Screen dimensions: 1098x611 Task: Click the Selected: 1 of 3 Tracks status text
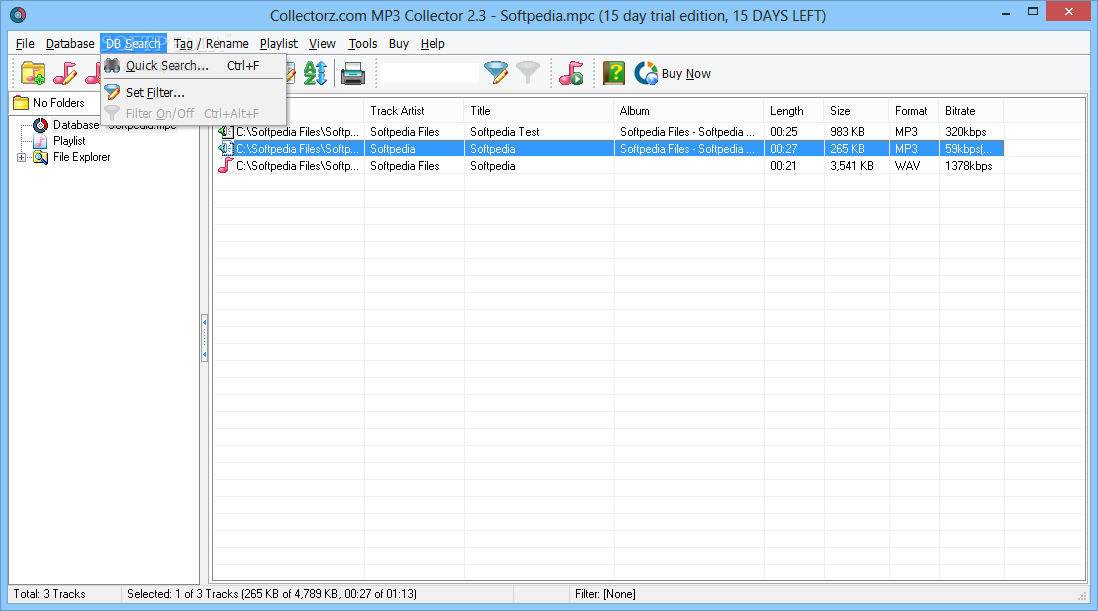click(272, 594)
